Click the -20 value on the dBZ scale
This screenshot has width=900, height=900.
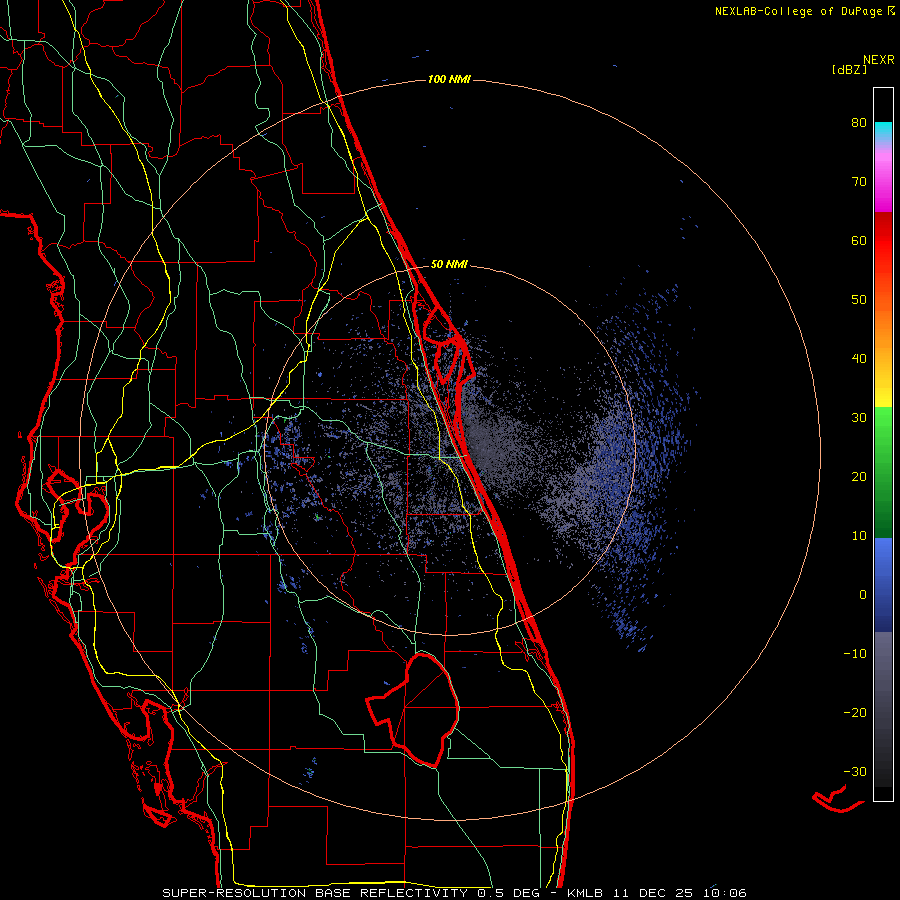pos(855,713)
